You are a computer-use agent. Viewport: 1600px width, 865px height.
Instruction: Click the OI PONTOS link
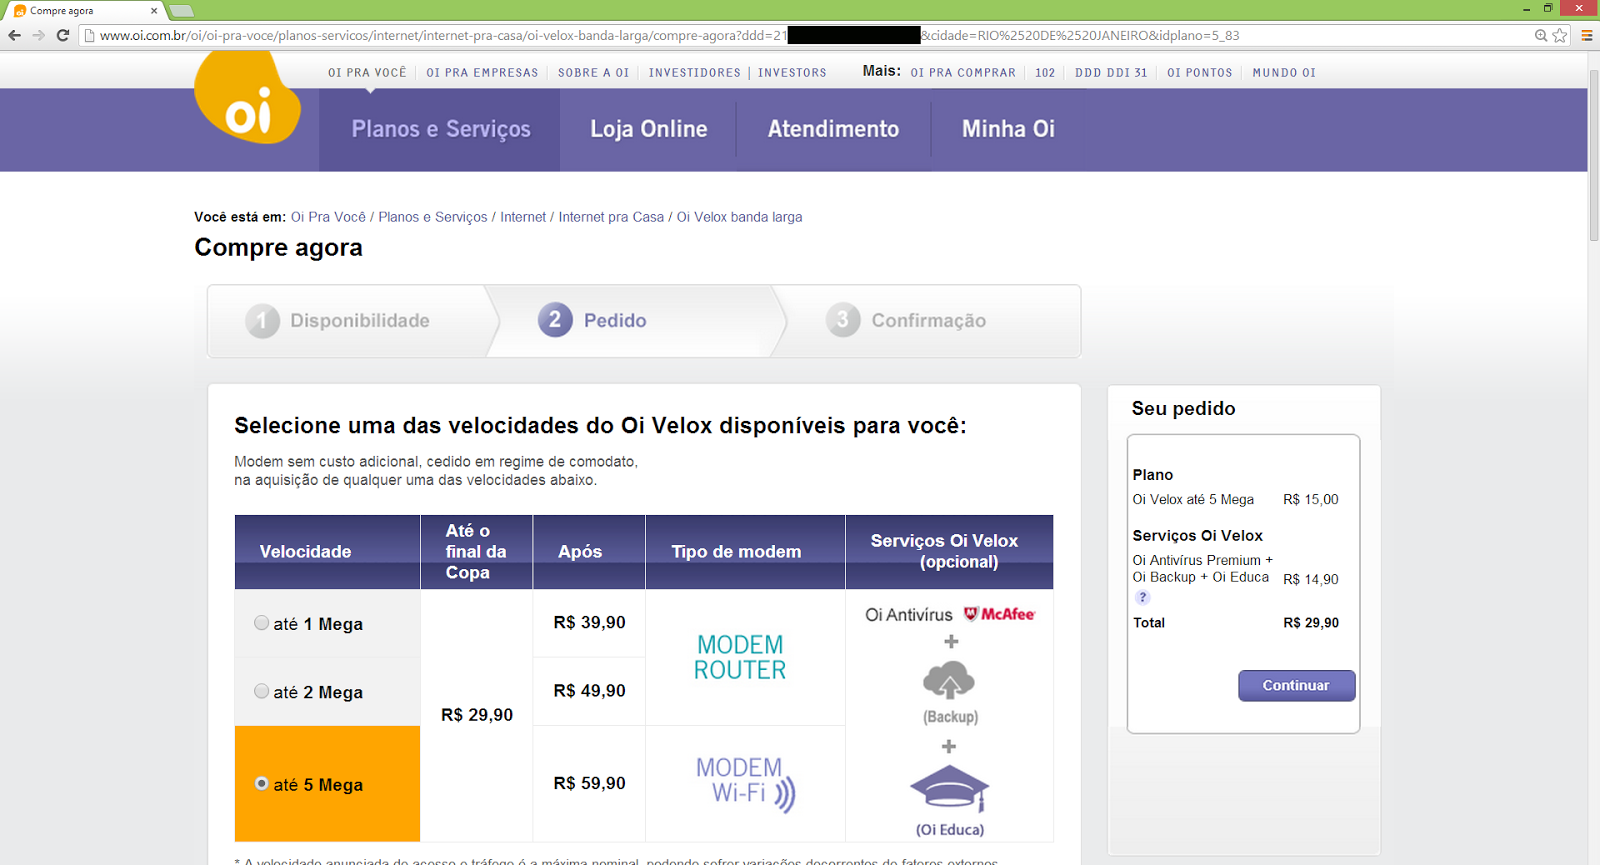pos(1199,73)
